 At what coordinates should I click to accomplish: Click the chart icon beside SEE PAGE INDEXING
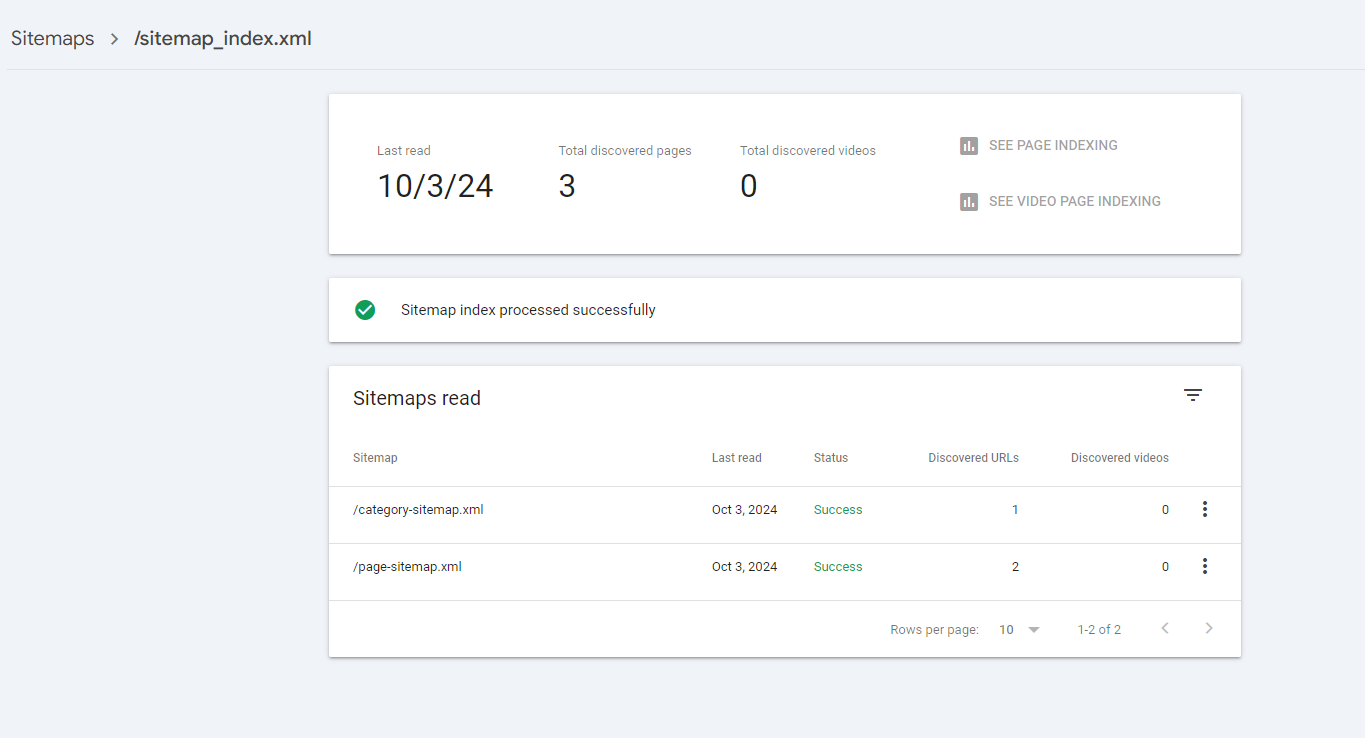coord(968,146)
